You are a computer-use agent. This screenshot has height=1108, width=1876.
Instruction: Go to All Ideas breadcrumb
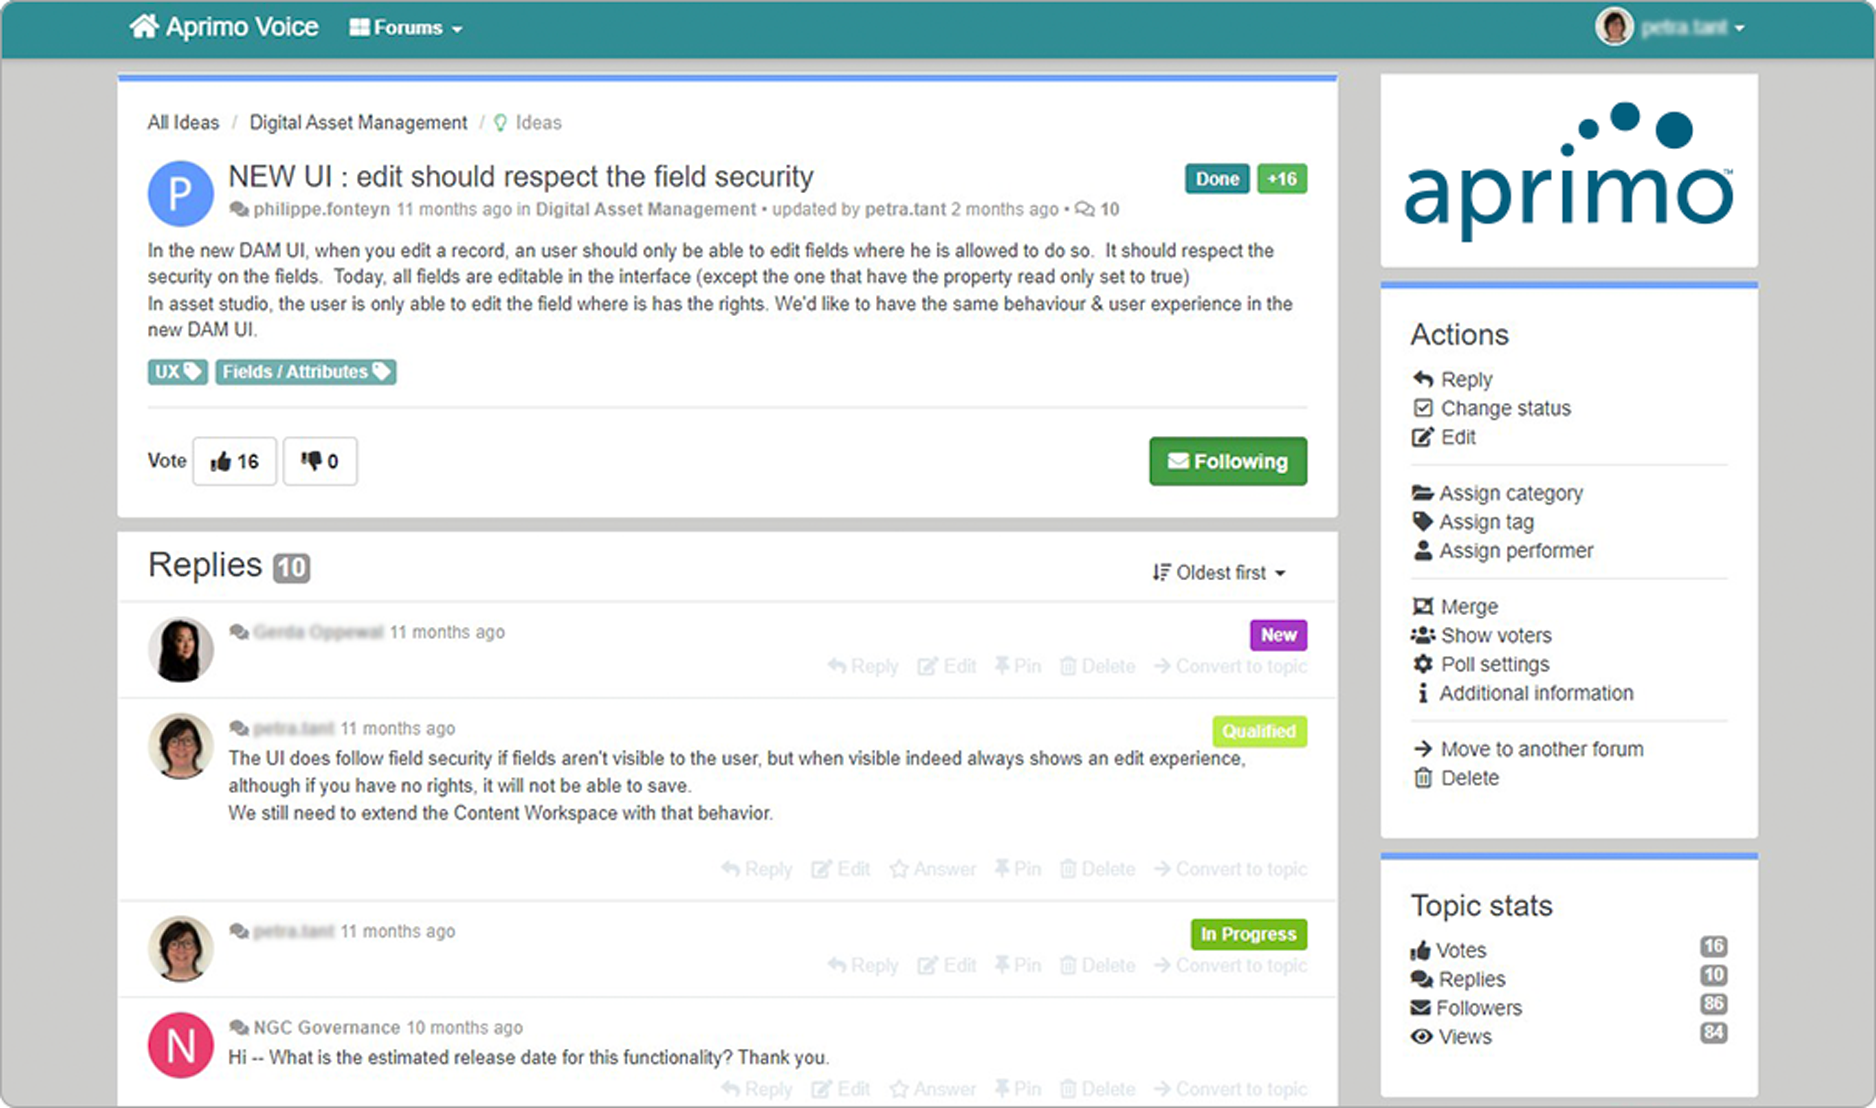(x=183, y=122)
